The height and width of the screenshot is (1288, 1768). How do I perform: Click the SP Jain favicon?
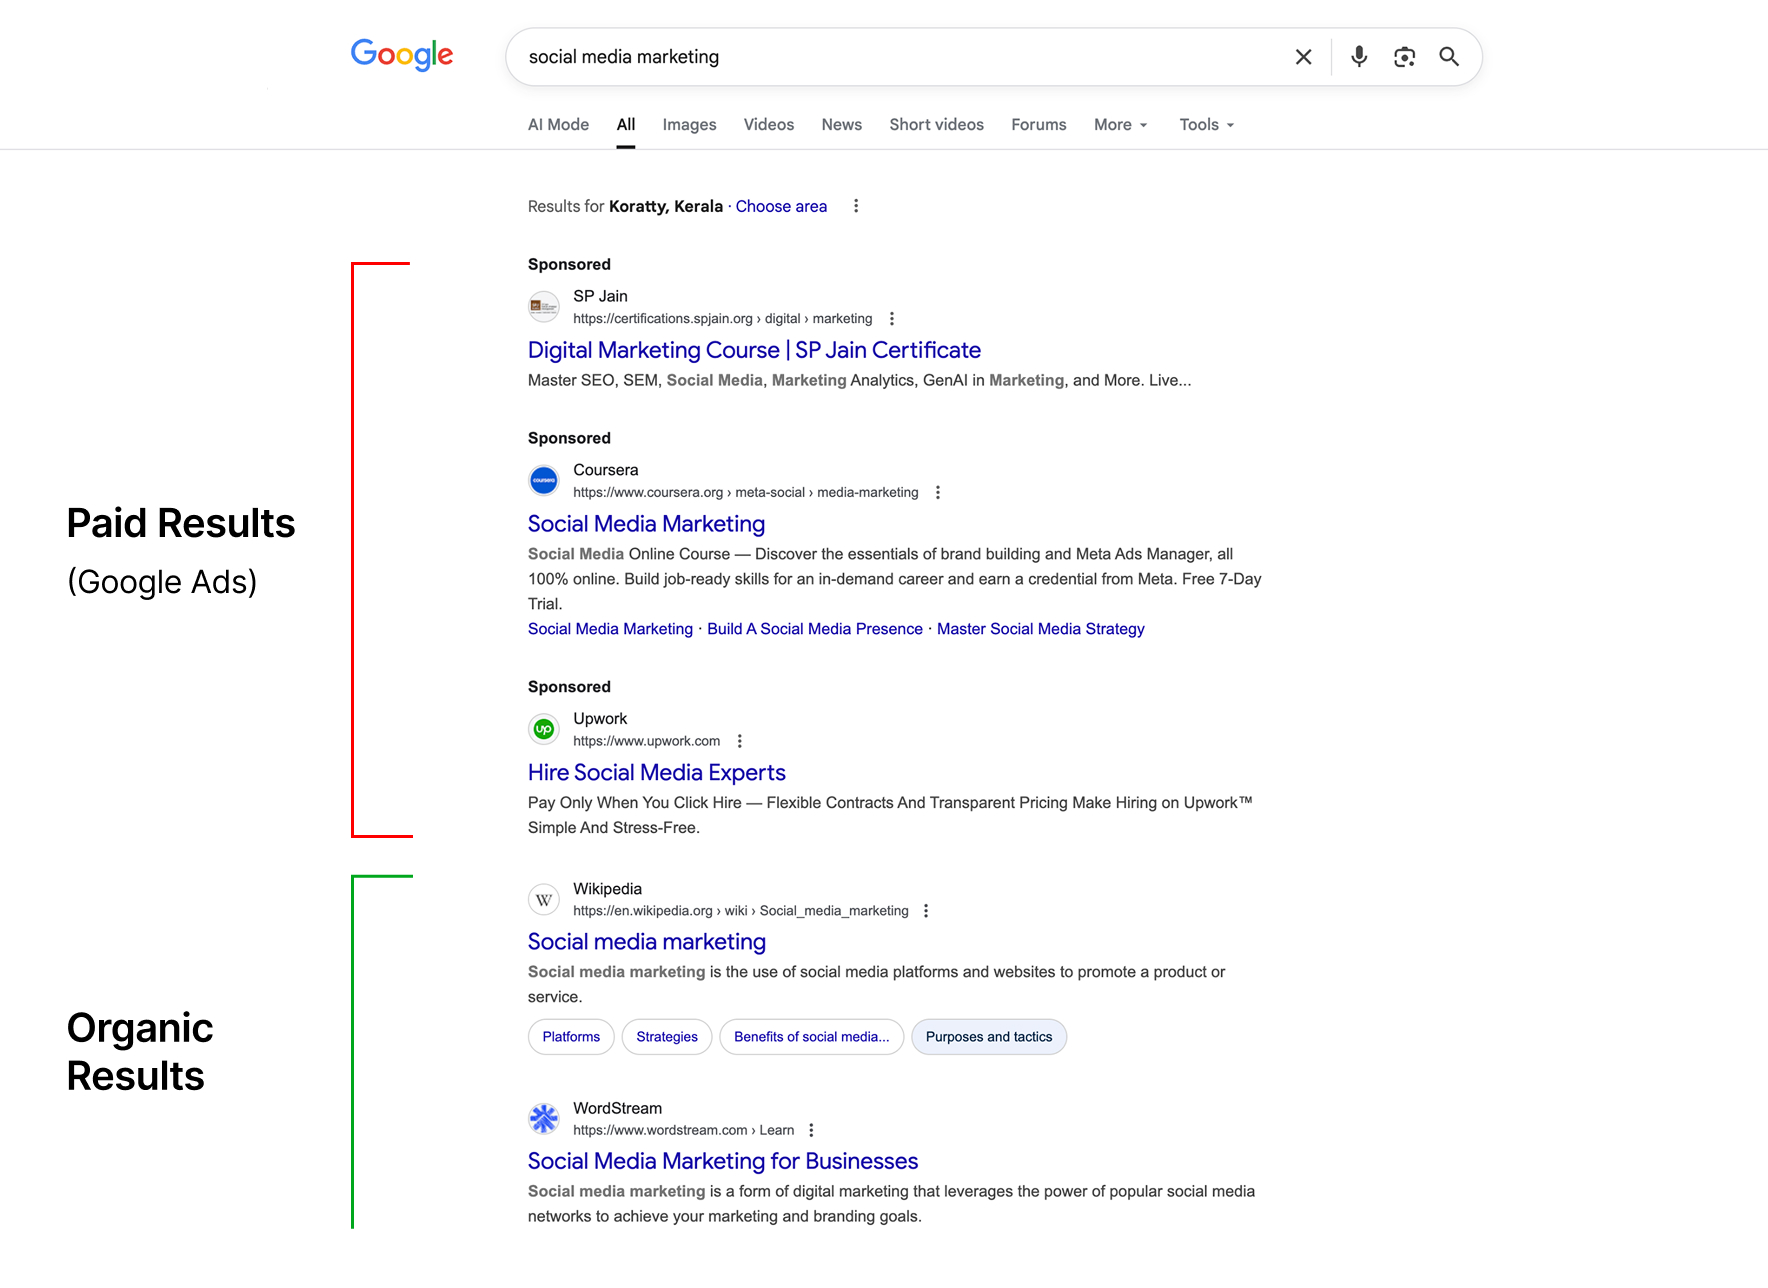pyautogui.click(x=544, y=306)
